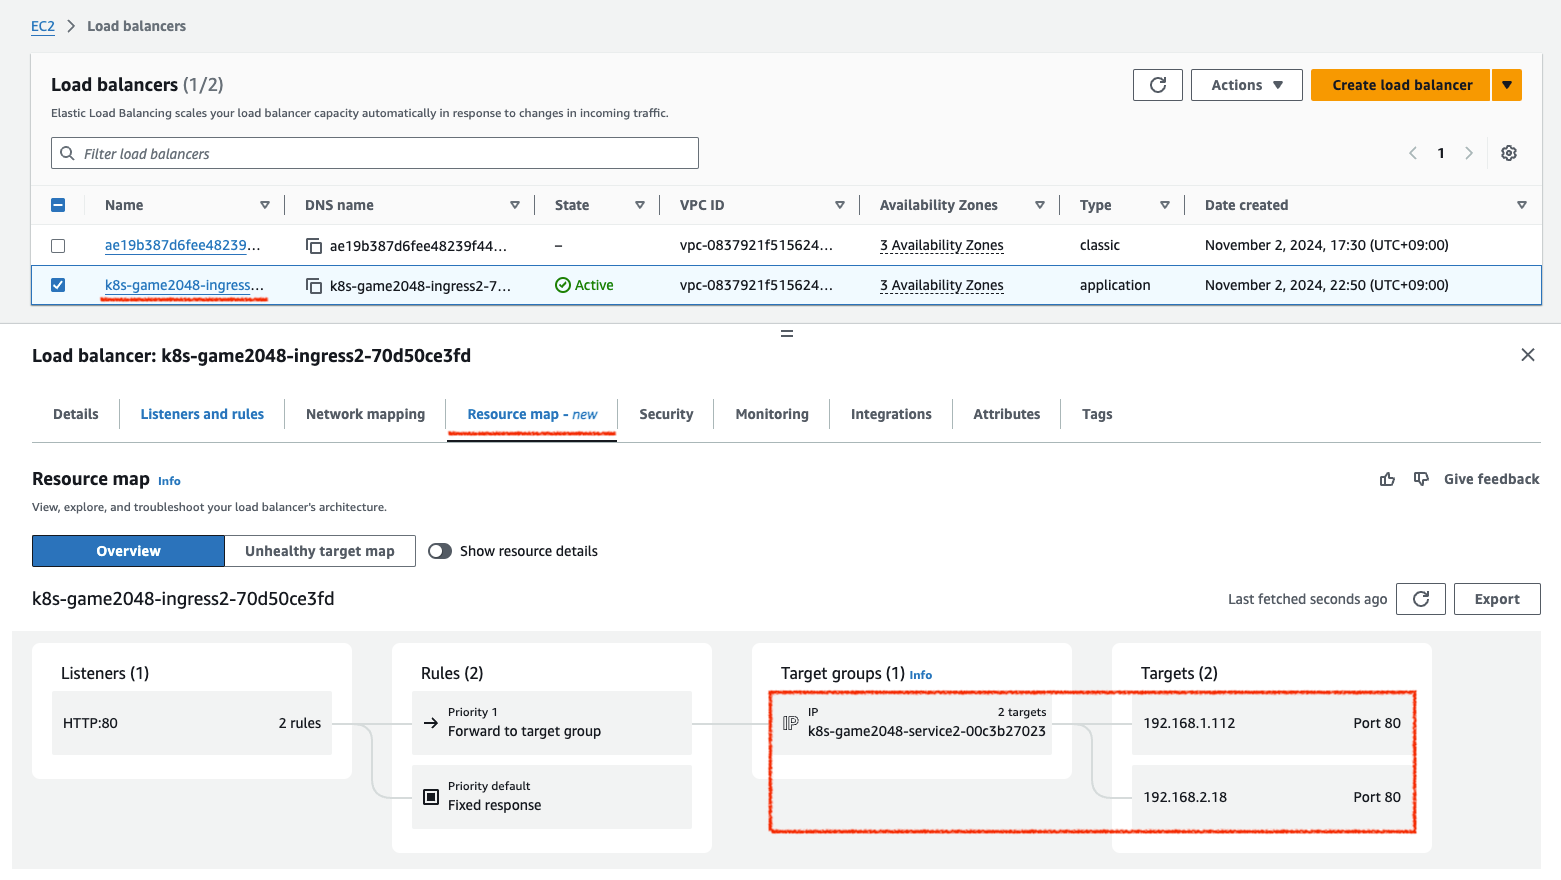Give thumbs down feedback for resource map
This screenshot has width=1561, height=880.
1421,479
